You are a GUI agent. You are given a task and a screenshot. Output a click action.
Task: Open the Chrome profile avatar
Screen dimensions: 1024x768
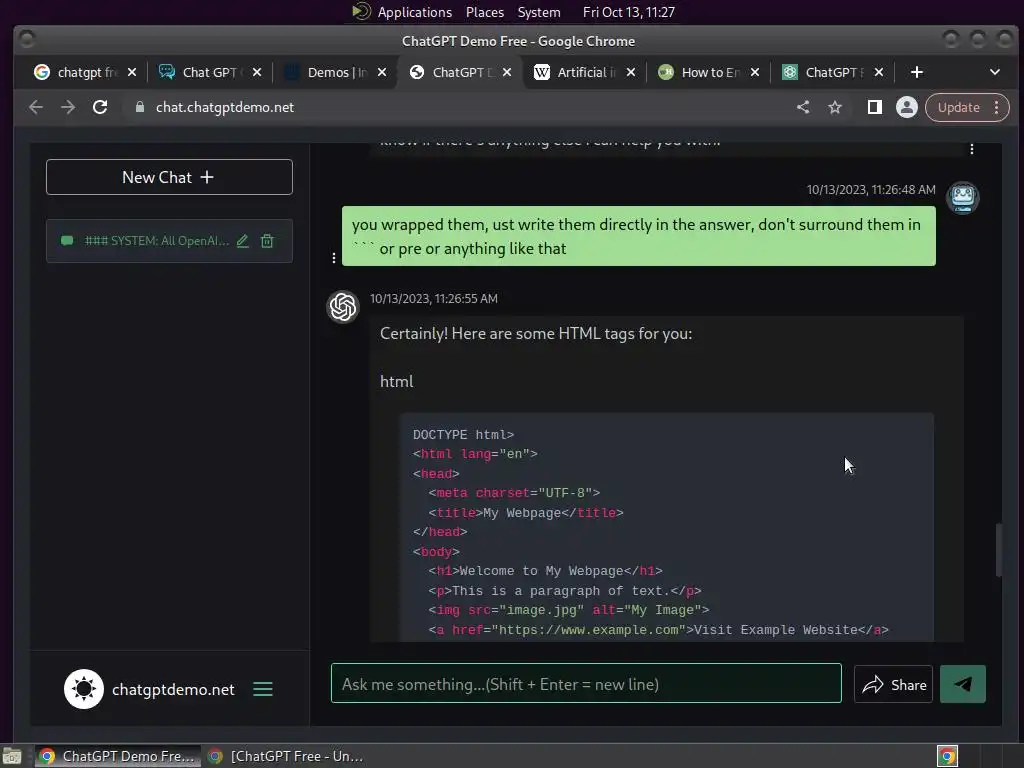click(x=906, y=107)
